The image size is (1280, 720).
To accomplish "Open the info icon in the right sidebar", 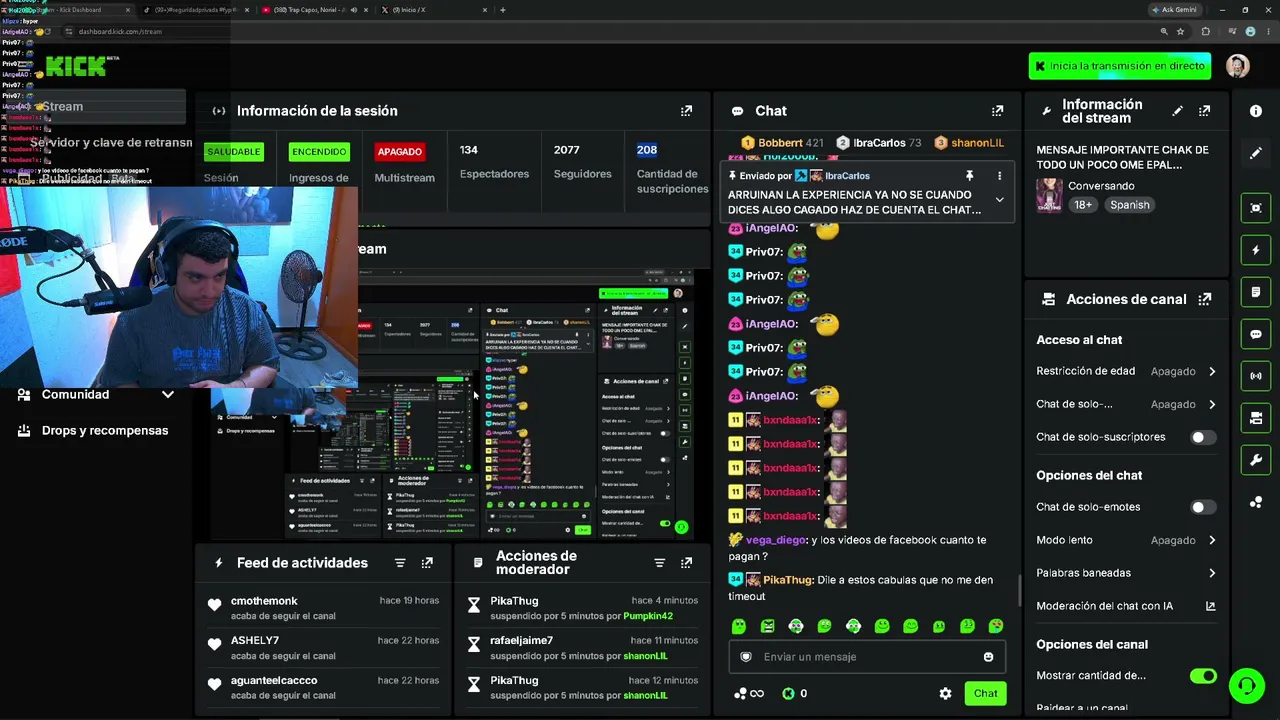I will 1256,111.
